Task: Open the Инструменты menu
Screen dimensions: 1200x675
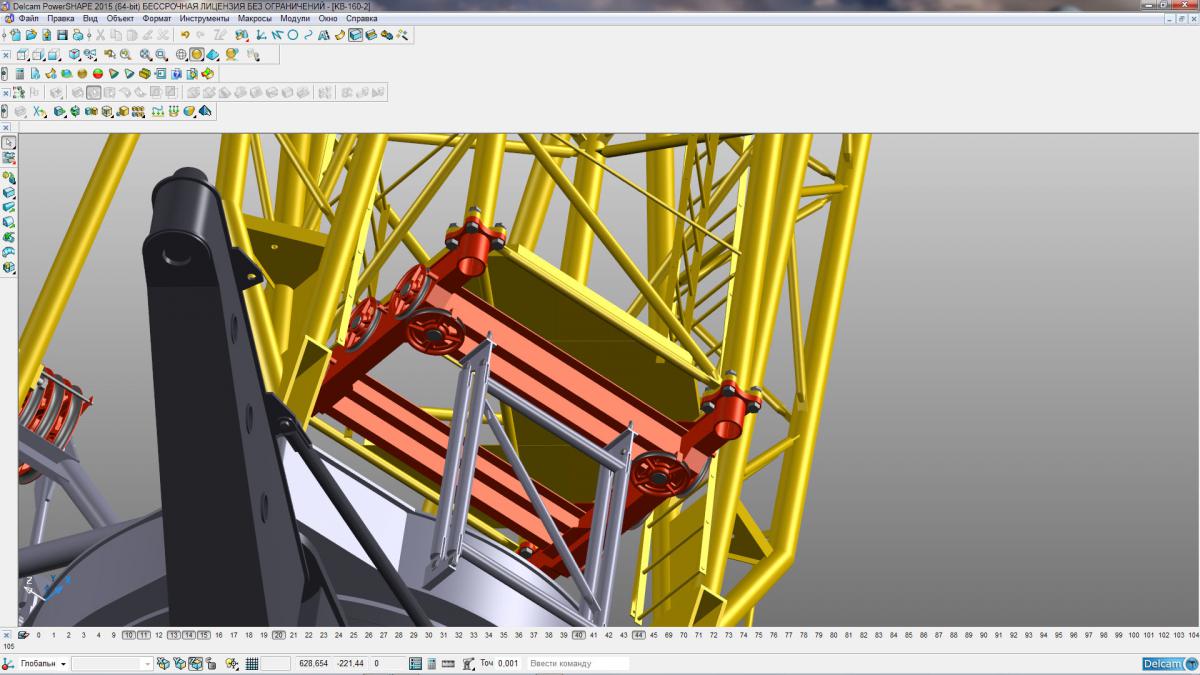Action: pos(204,18)
